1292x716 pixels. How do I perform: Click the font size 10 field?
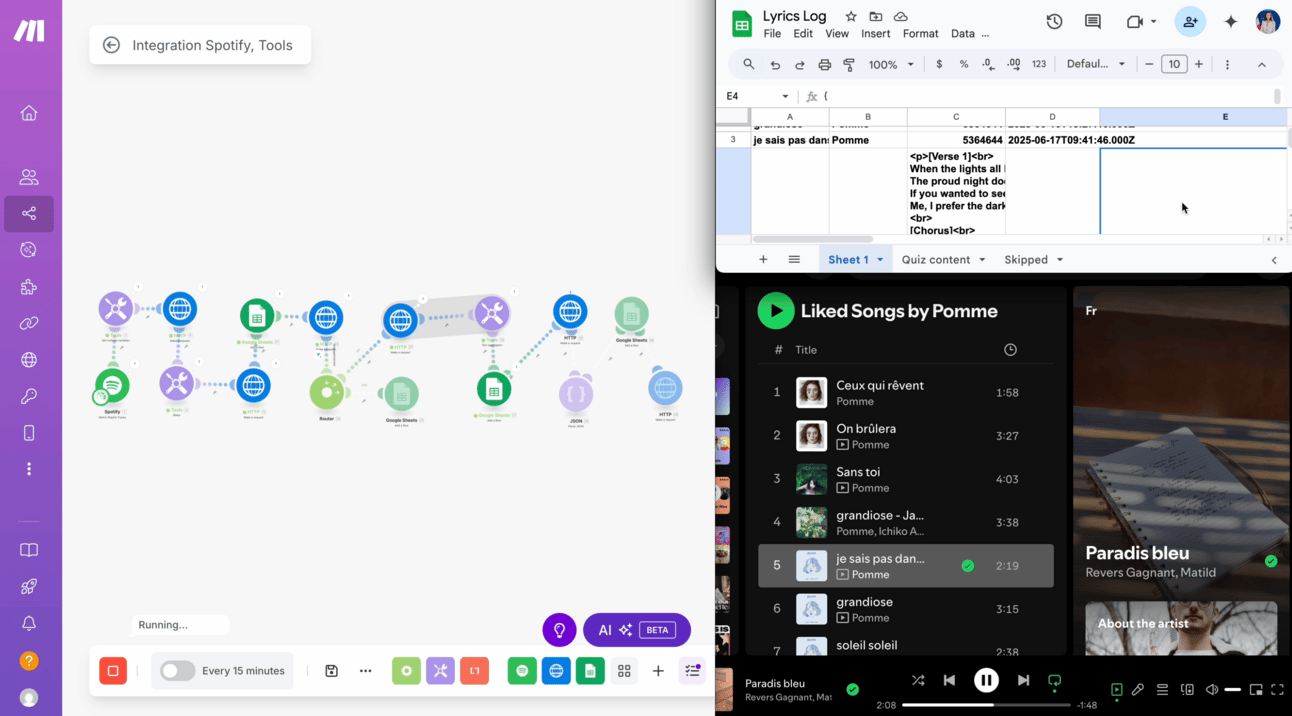[1174, 64]
